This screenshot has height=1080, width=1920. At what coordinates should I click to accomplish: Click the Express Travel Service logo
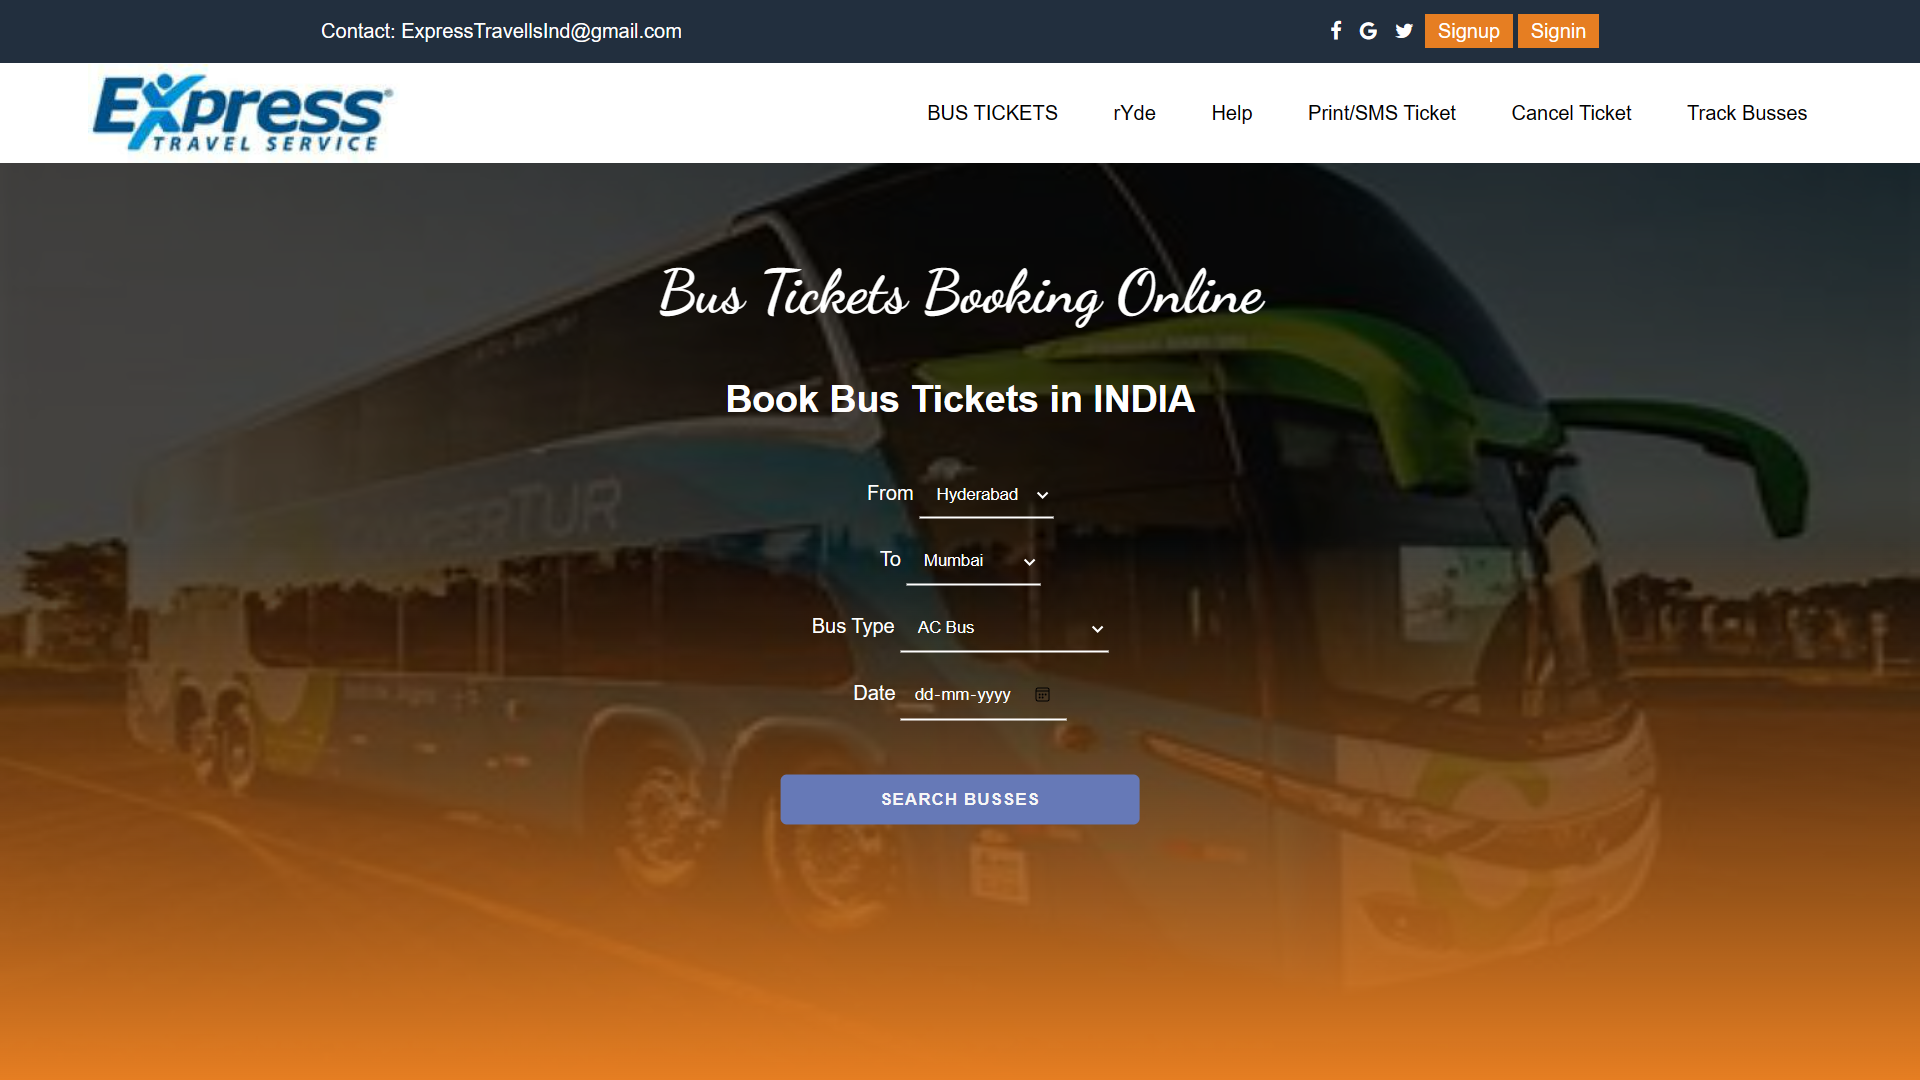[x=242, y=113]
